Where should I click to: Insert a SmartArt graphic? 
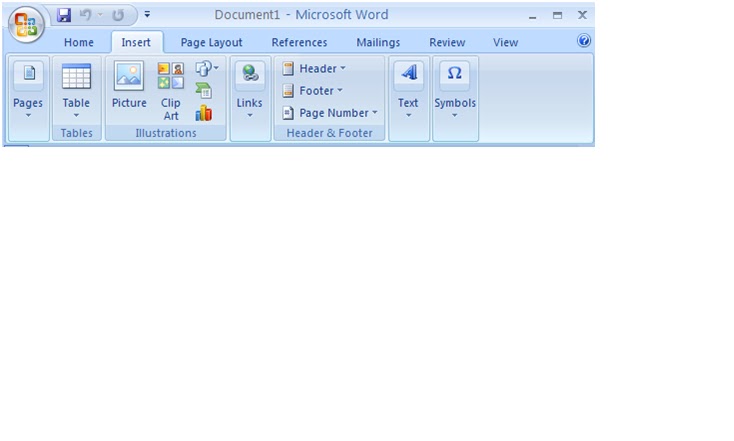(204, 90)
